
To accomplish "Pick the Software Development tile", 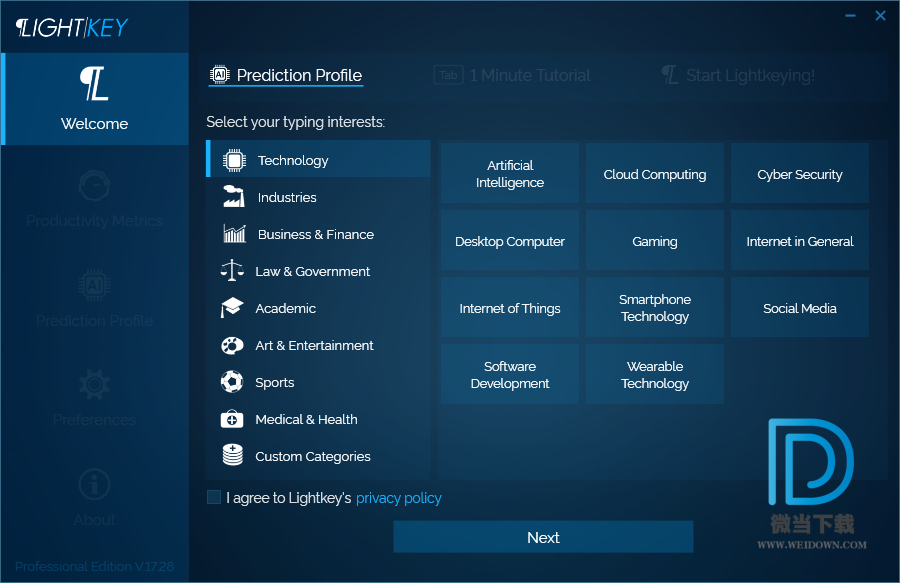I will [510, 374].
